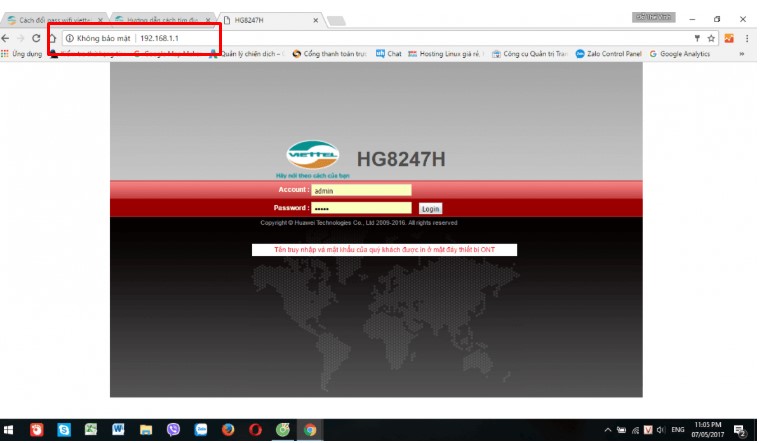This screenshot has height=443, width=761.
Task: Reload the current page
Action: click(36, 38)
